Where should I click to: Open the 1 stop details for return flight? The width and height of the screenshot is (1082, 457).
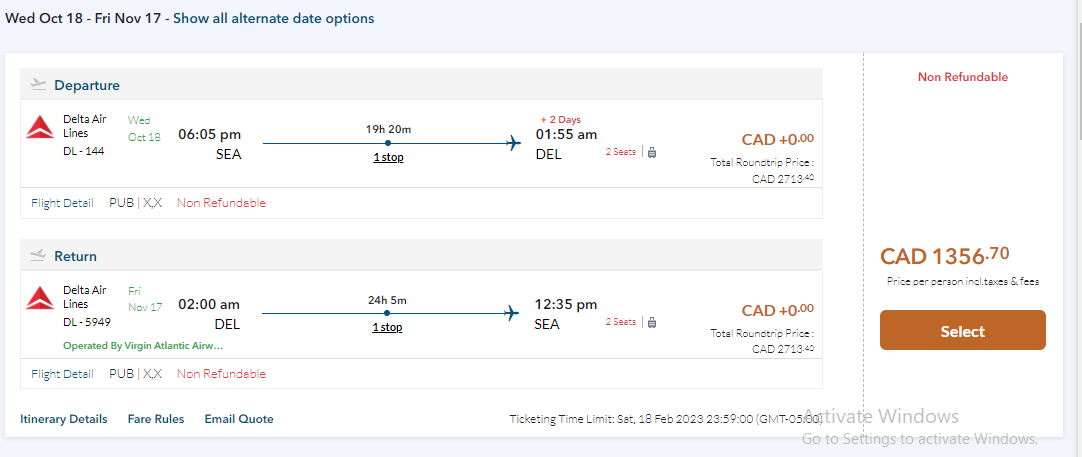pos(388,327)
